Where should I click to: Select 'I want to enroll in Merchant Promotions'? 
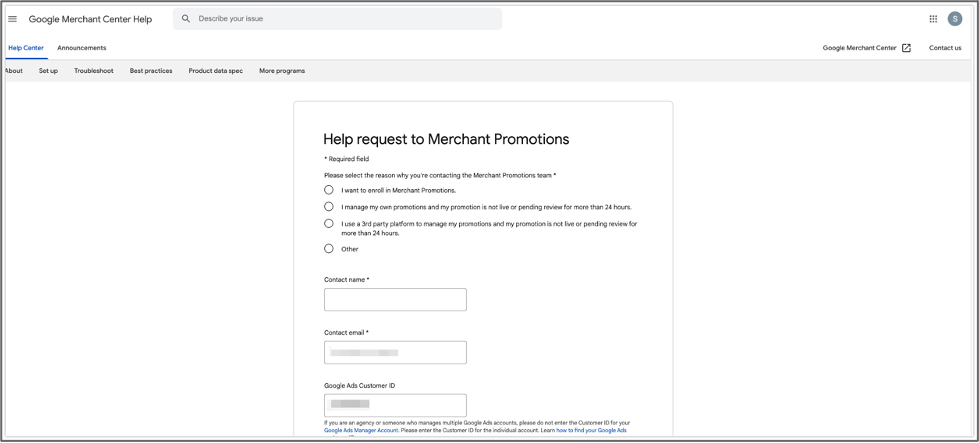pos(328,190)
